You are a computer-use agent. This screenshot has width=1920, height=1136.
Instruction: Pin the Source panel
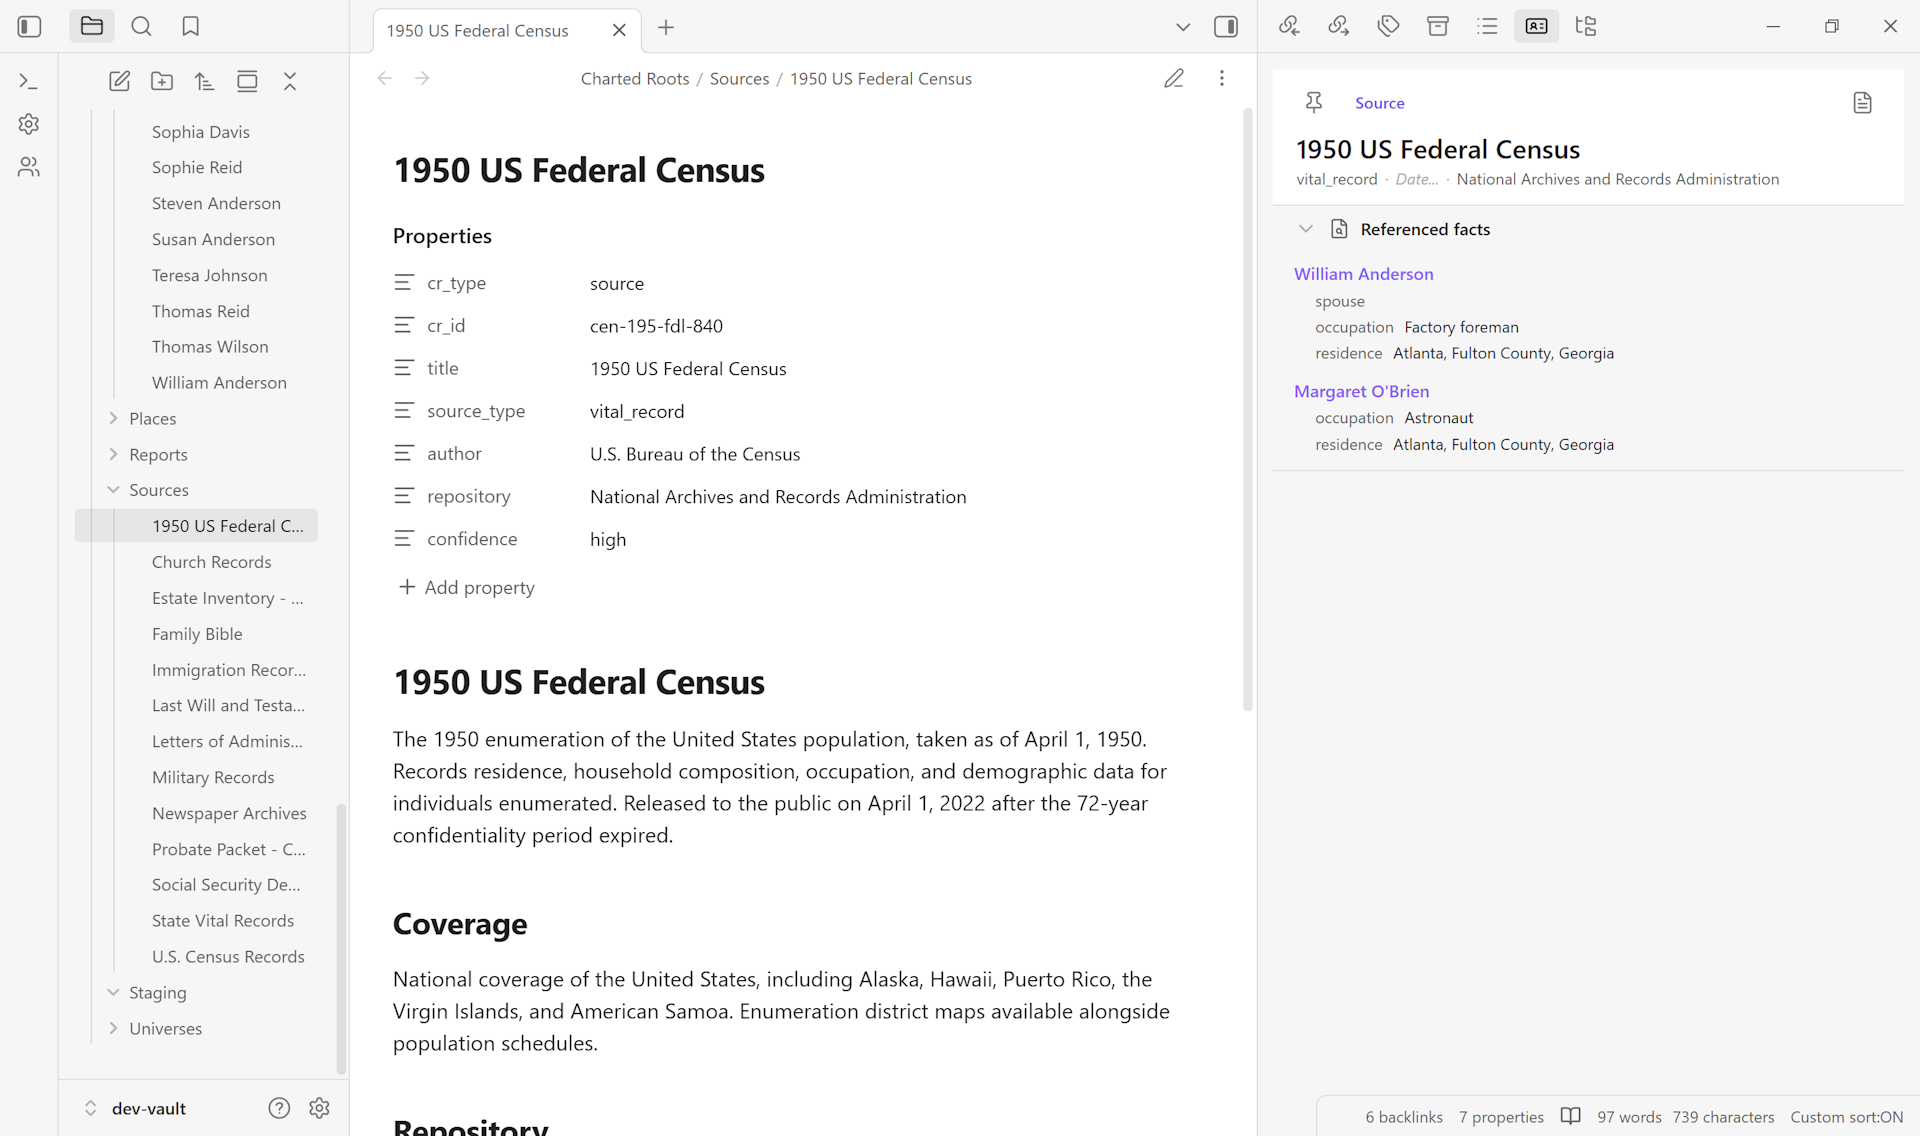(1314, 102)
